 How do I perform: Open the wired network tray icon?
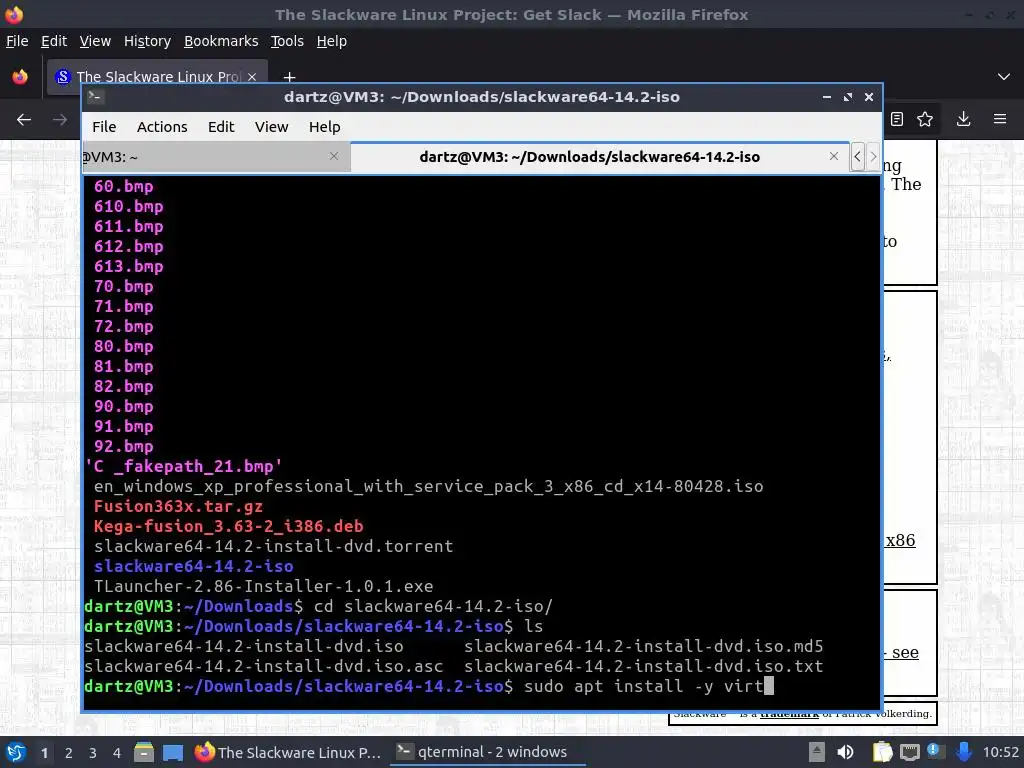coord(909,752)
